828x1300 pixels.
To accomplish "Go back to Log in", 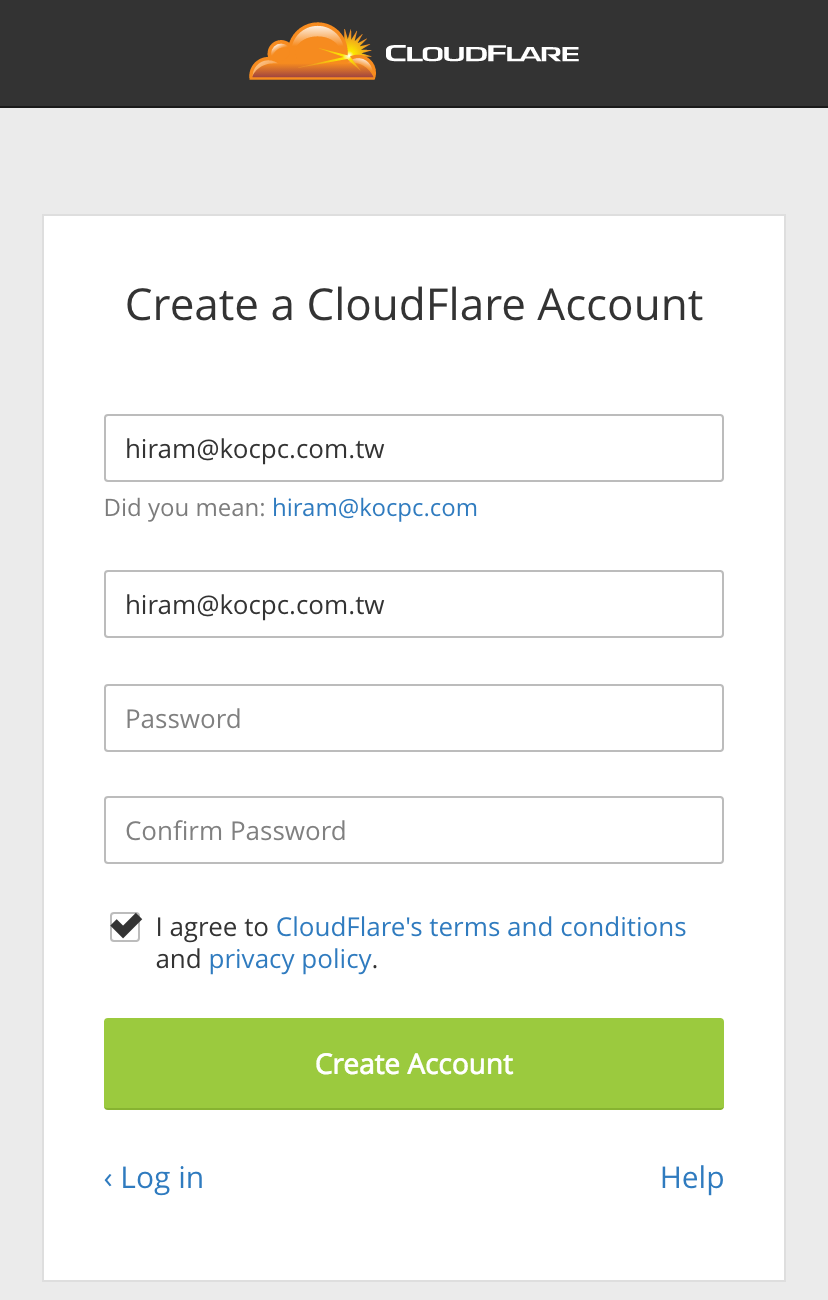I will point(154,1178).
